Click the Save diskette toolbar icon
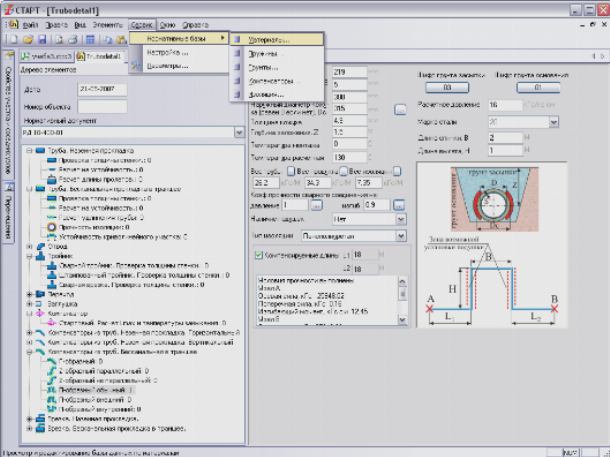The height and width of the screenshot is (457, 610). 42,39
